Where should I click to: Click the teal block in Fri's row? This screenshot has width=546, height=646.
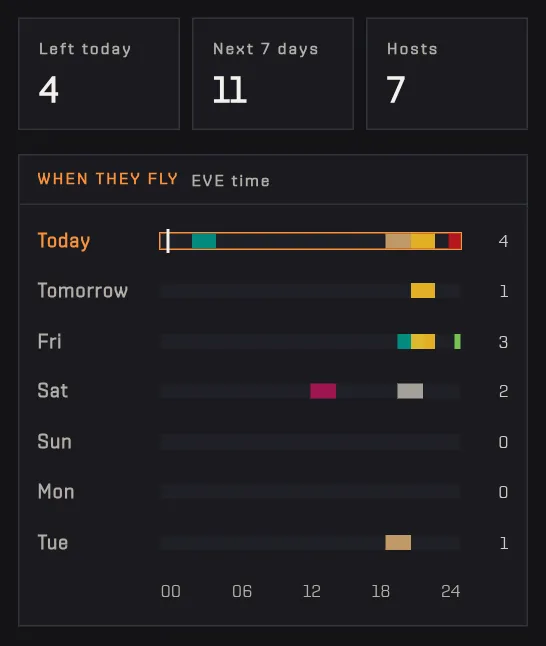(404, 342)
